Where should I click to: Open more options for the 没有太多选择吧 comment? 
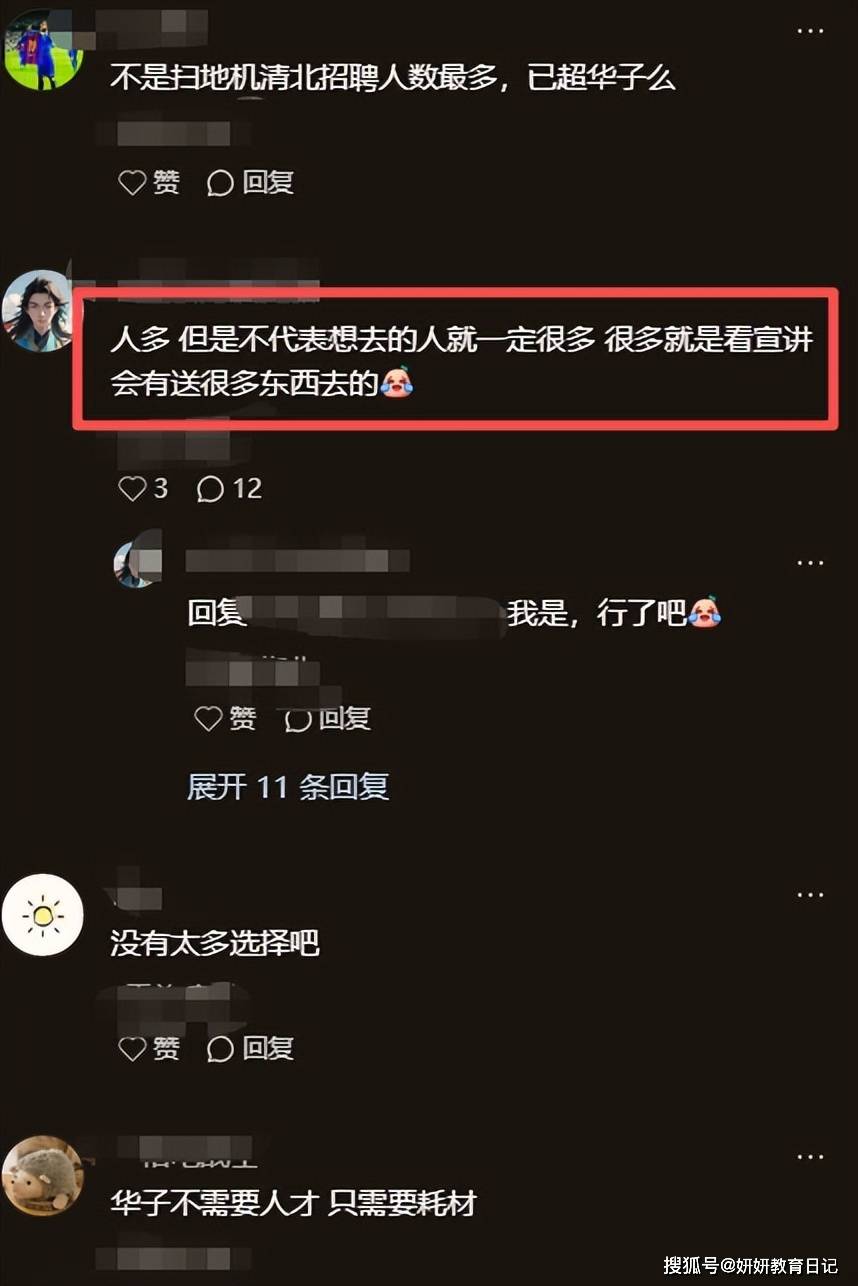810,895
